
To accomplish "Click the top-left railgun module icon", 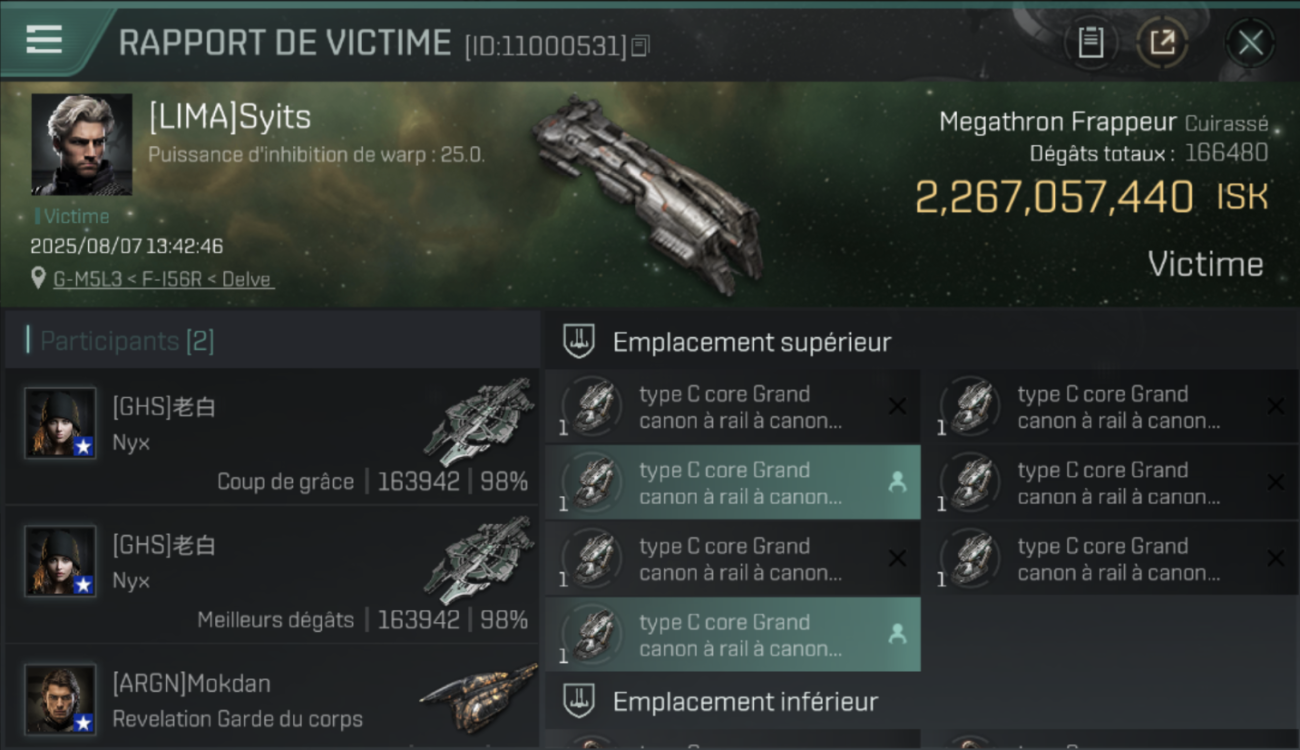I will tap(592, 406).
